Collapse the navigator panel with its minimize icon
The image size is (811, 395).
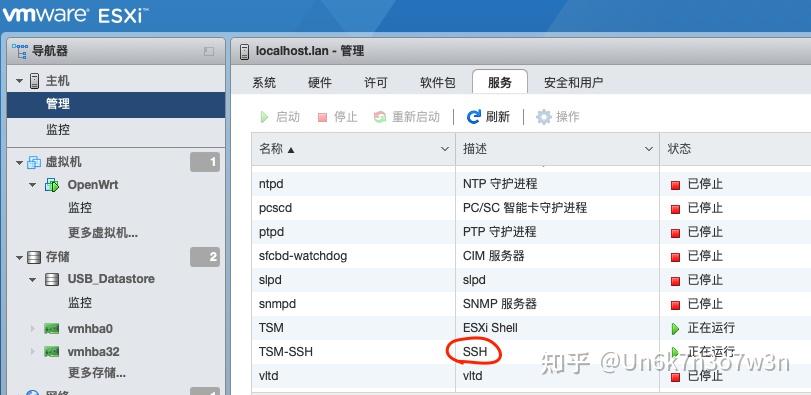pos(208,51)
